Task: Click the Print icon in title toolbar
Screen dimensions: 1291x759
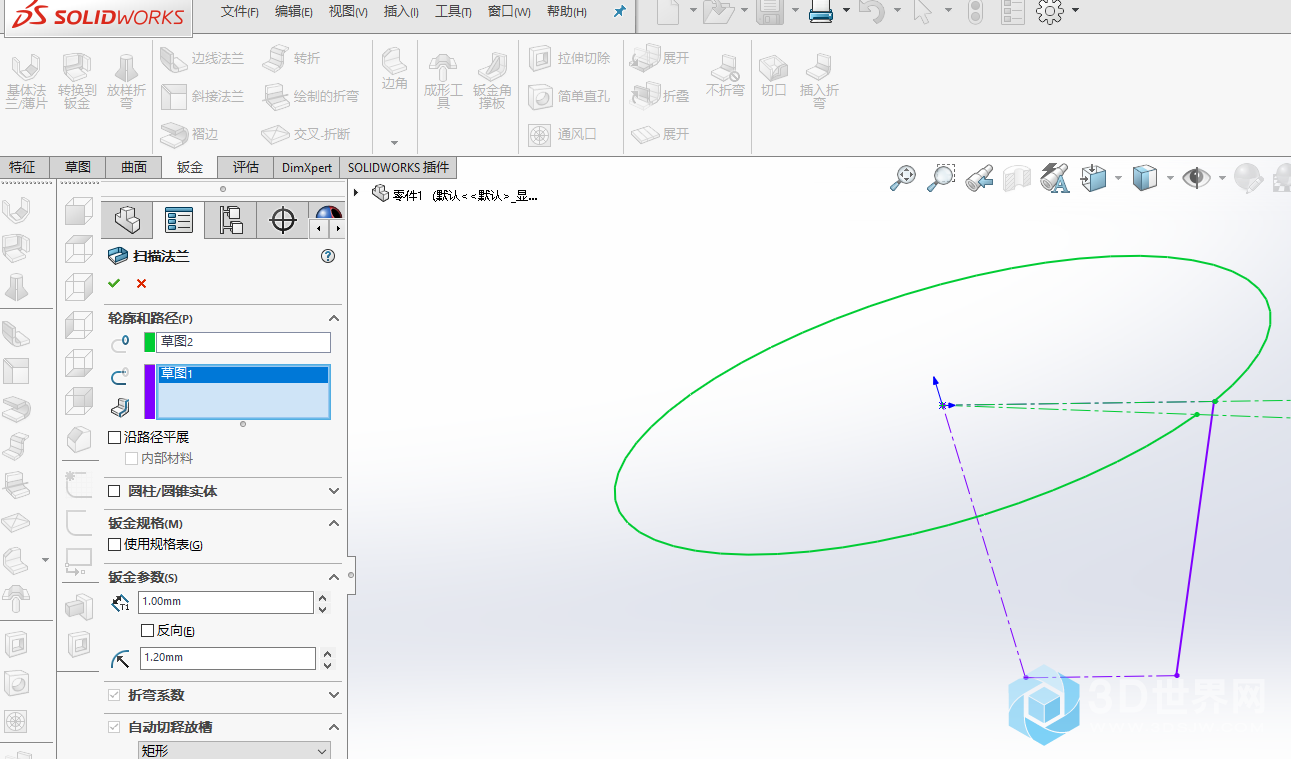Action: point(821,11)
